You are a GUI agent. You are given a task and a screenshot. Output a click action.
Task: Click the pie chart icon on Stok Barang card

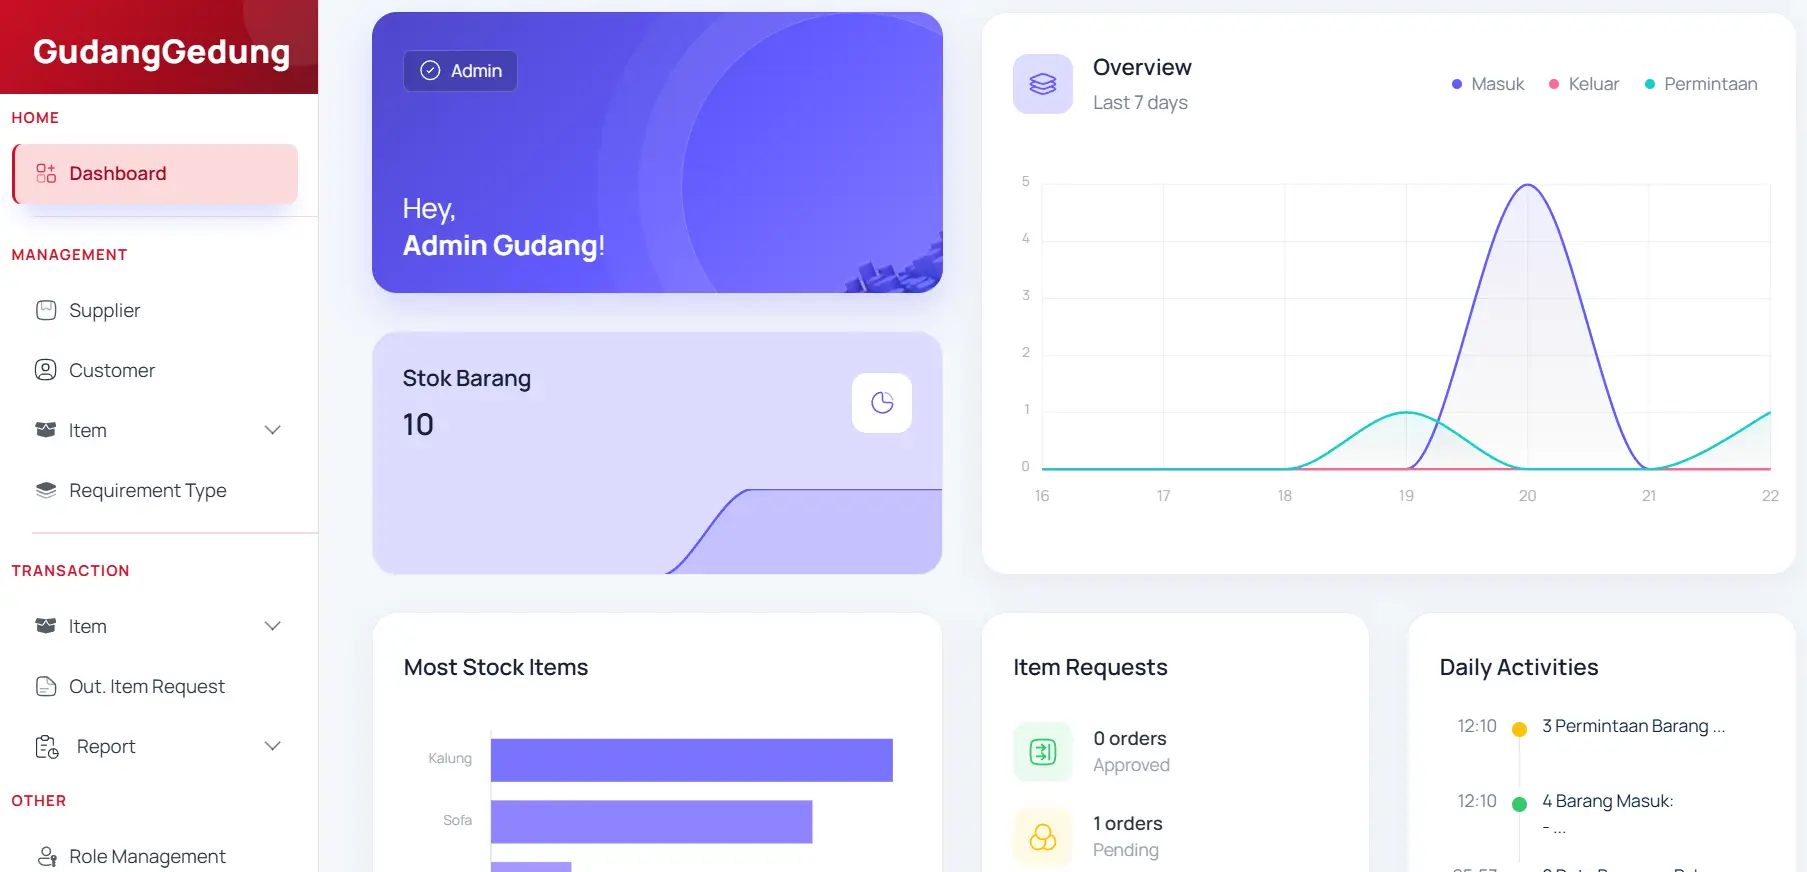pos(882,403)
